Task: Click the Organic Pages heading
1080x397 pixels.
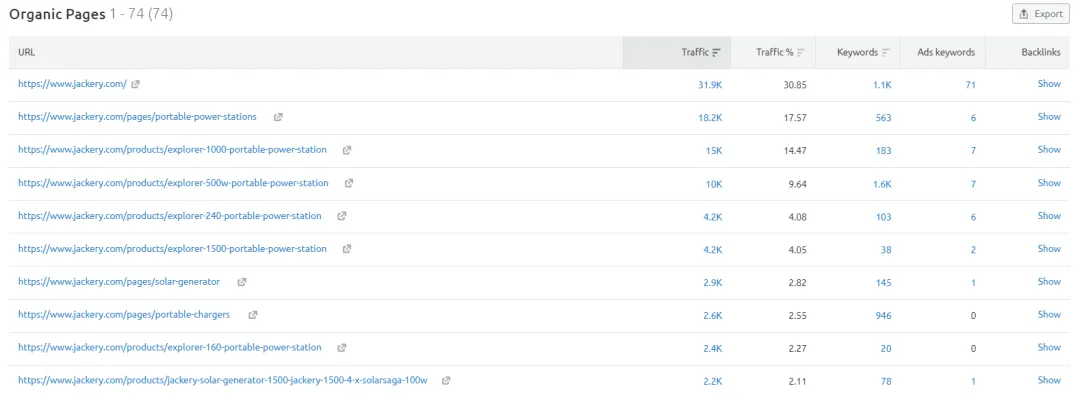Action: click(56, 14)
